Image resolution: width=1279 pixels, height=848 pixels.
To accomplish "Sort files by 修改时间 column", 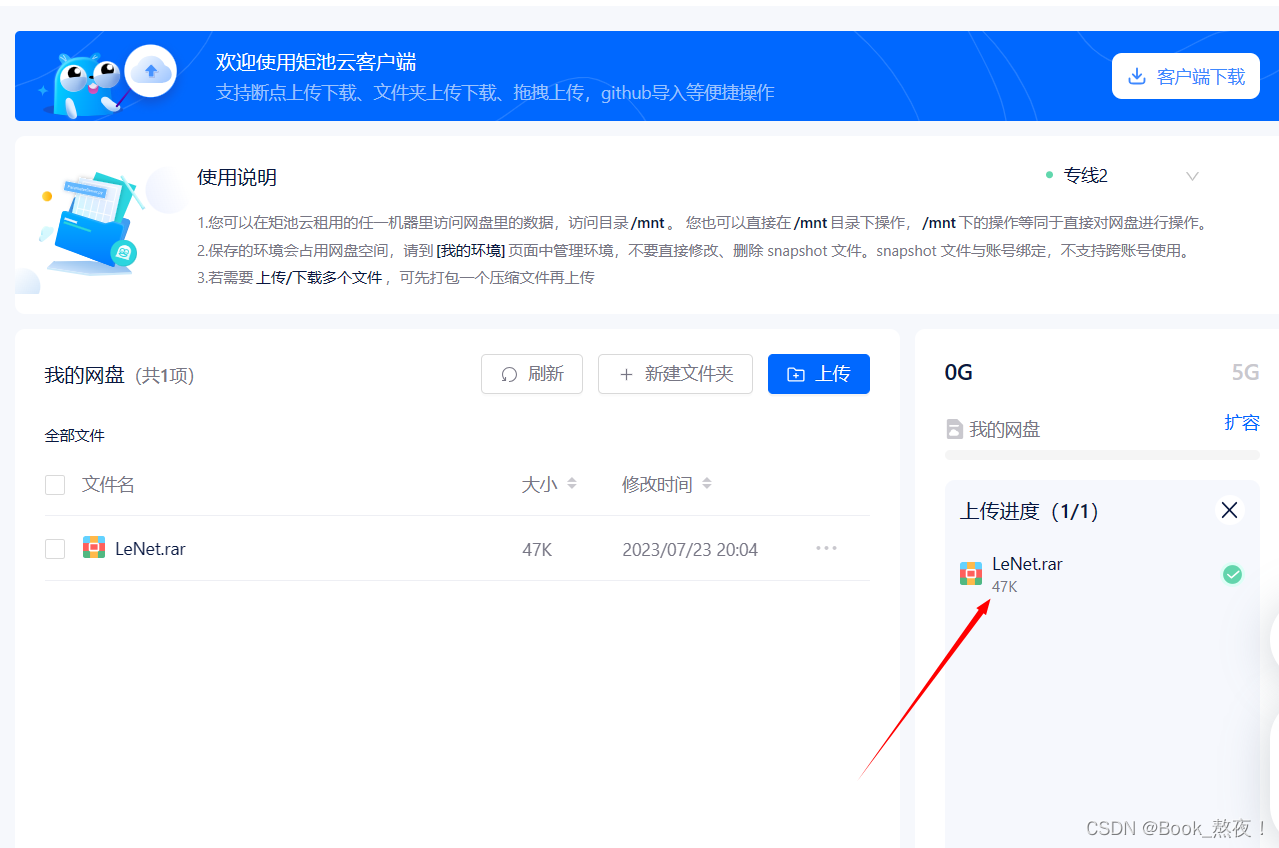I will [x=667, y=484].
